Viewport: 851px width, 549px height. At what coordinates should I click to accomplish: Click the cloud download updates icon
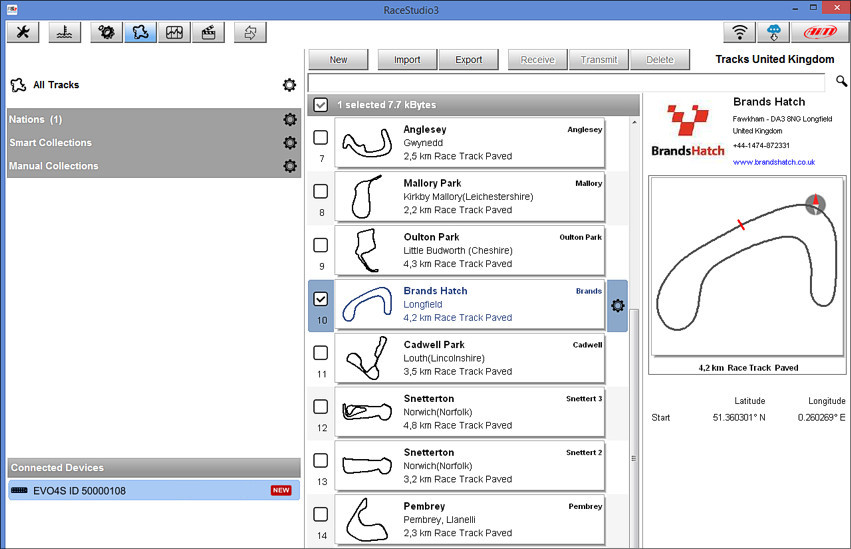tap(774, 33)
